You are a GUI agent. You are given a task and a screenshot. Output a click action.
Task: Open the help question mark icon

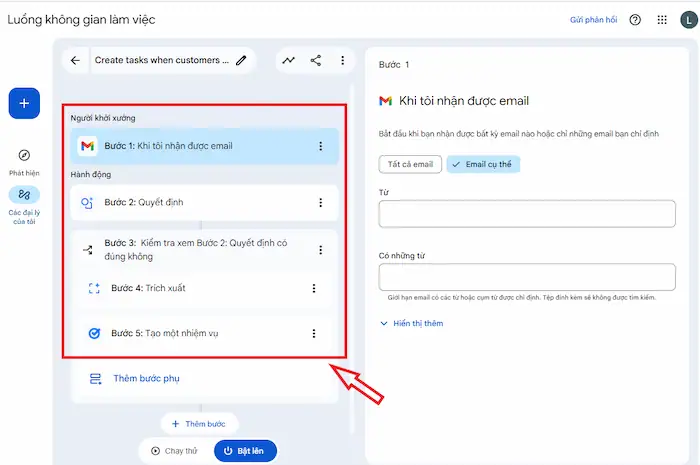(x=635, y=20)
